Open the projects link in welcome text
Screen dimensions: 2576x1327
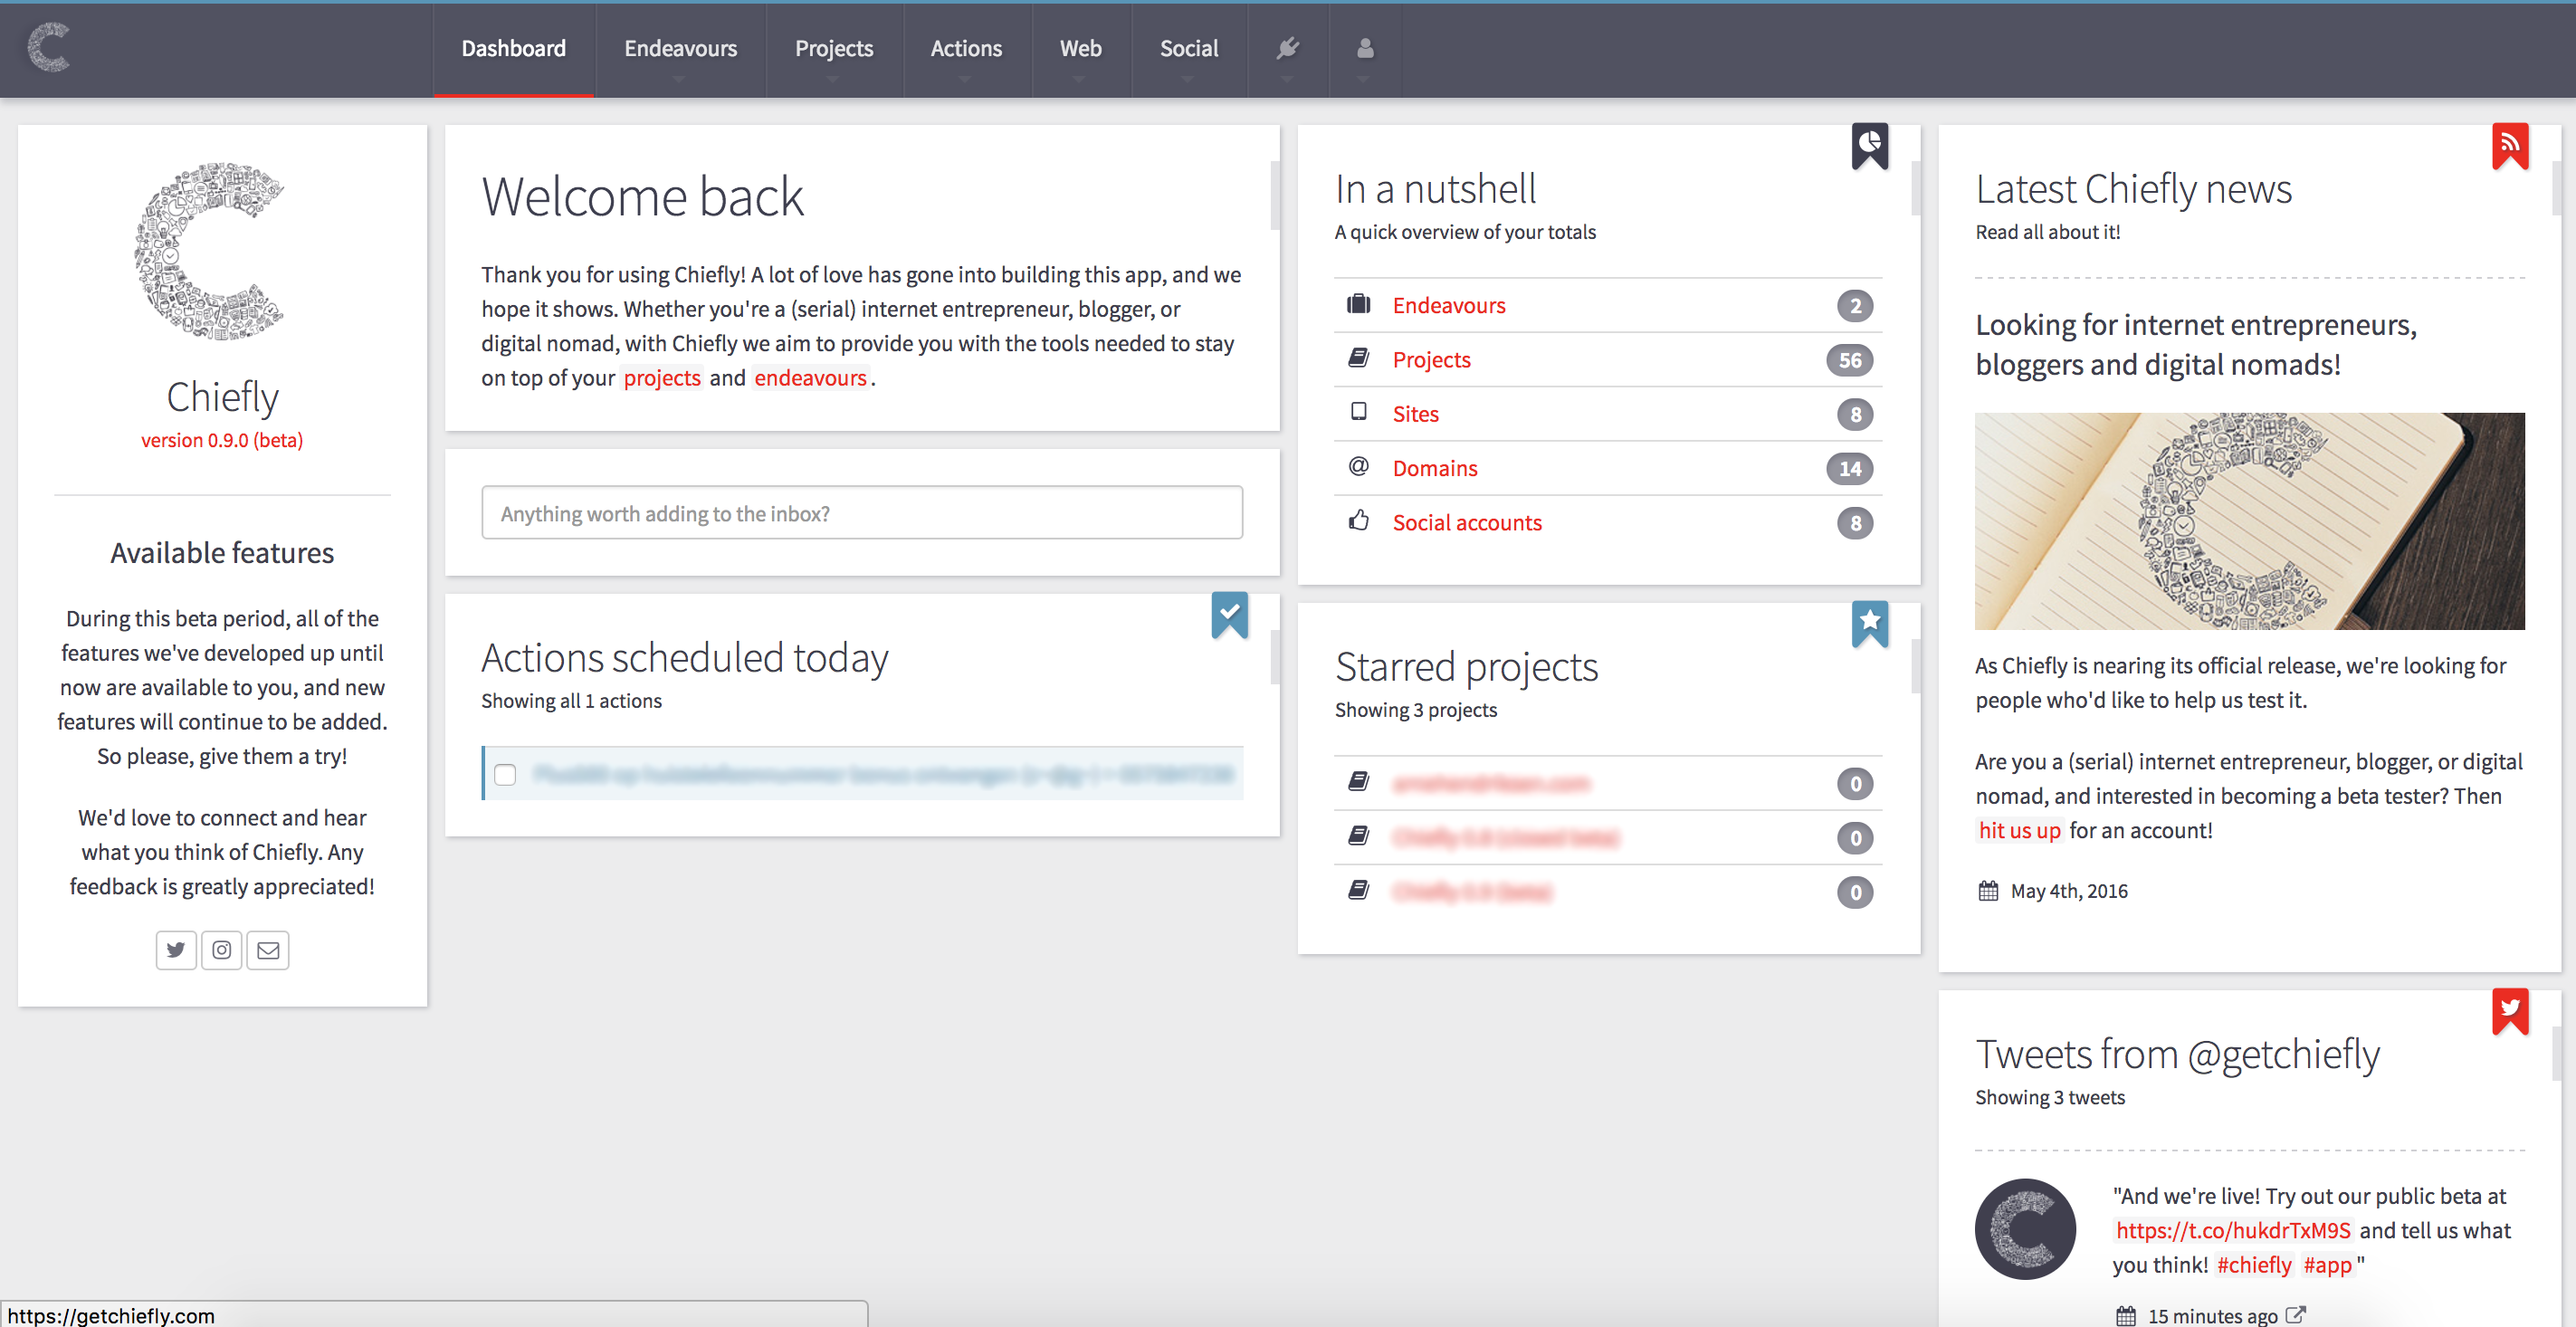[x=662, y=378]
